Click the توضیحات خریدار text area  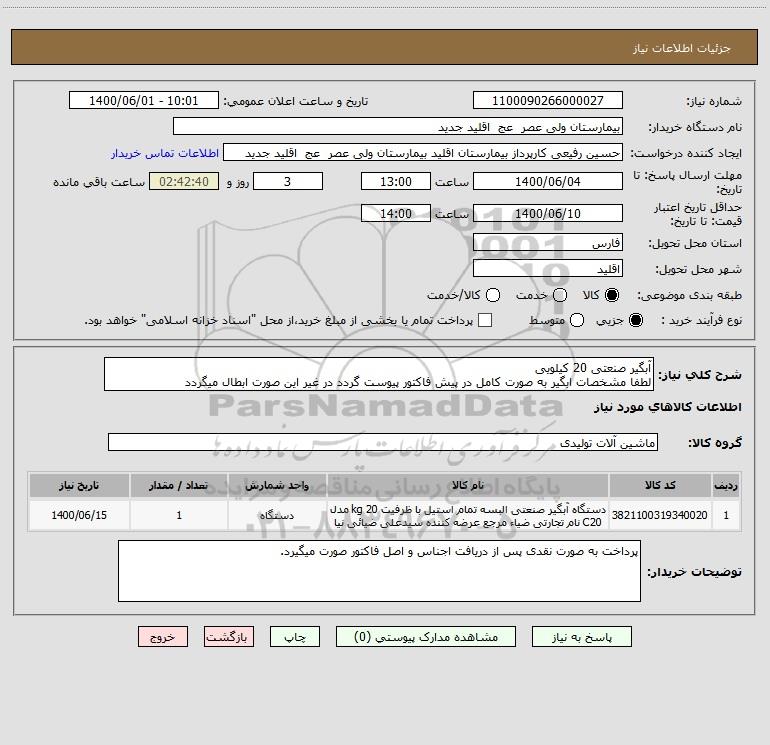[379, 571]
